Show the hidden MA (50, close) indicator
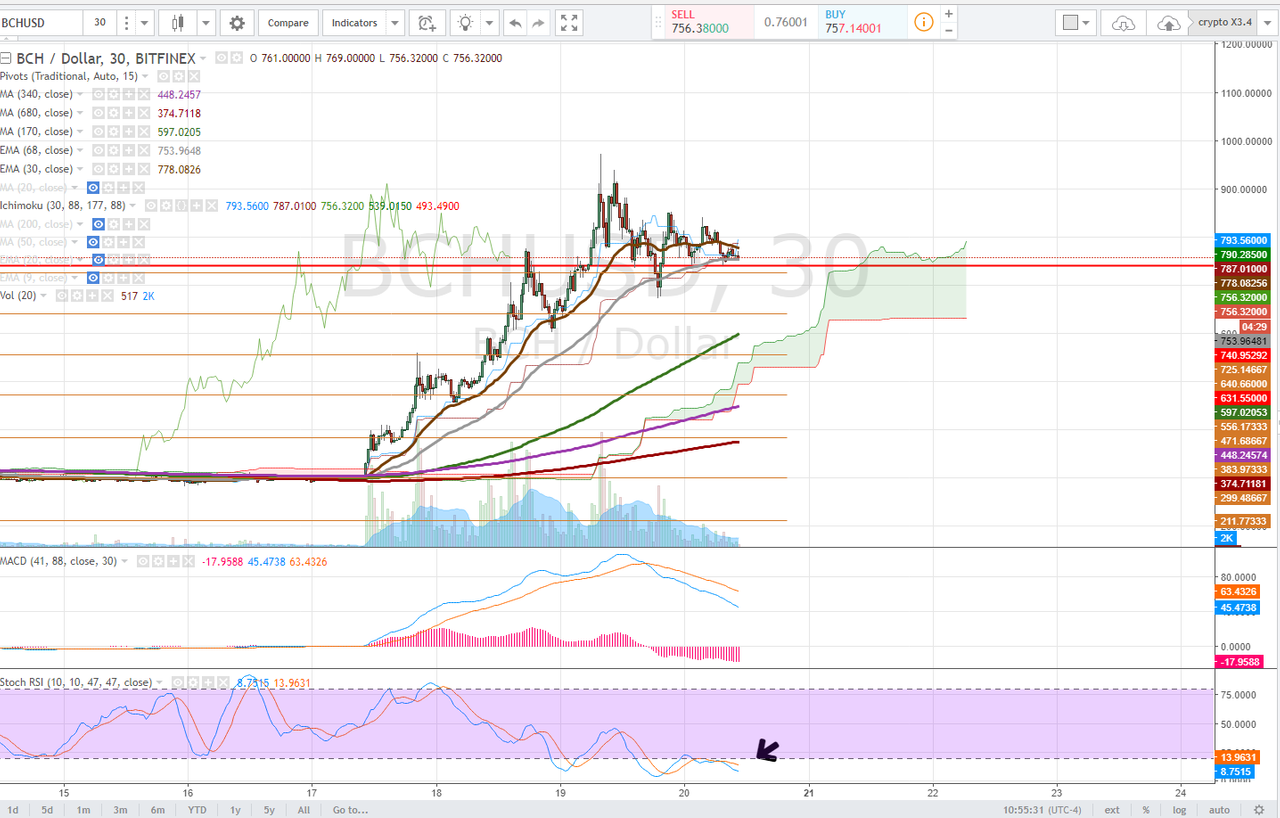 pyautogui.click(x=93, y=242)
